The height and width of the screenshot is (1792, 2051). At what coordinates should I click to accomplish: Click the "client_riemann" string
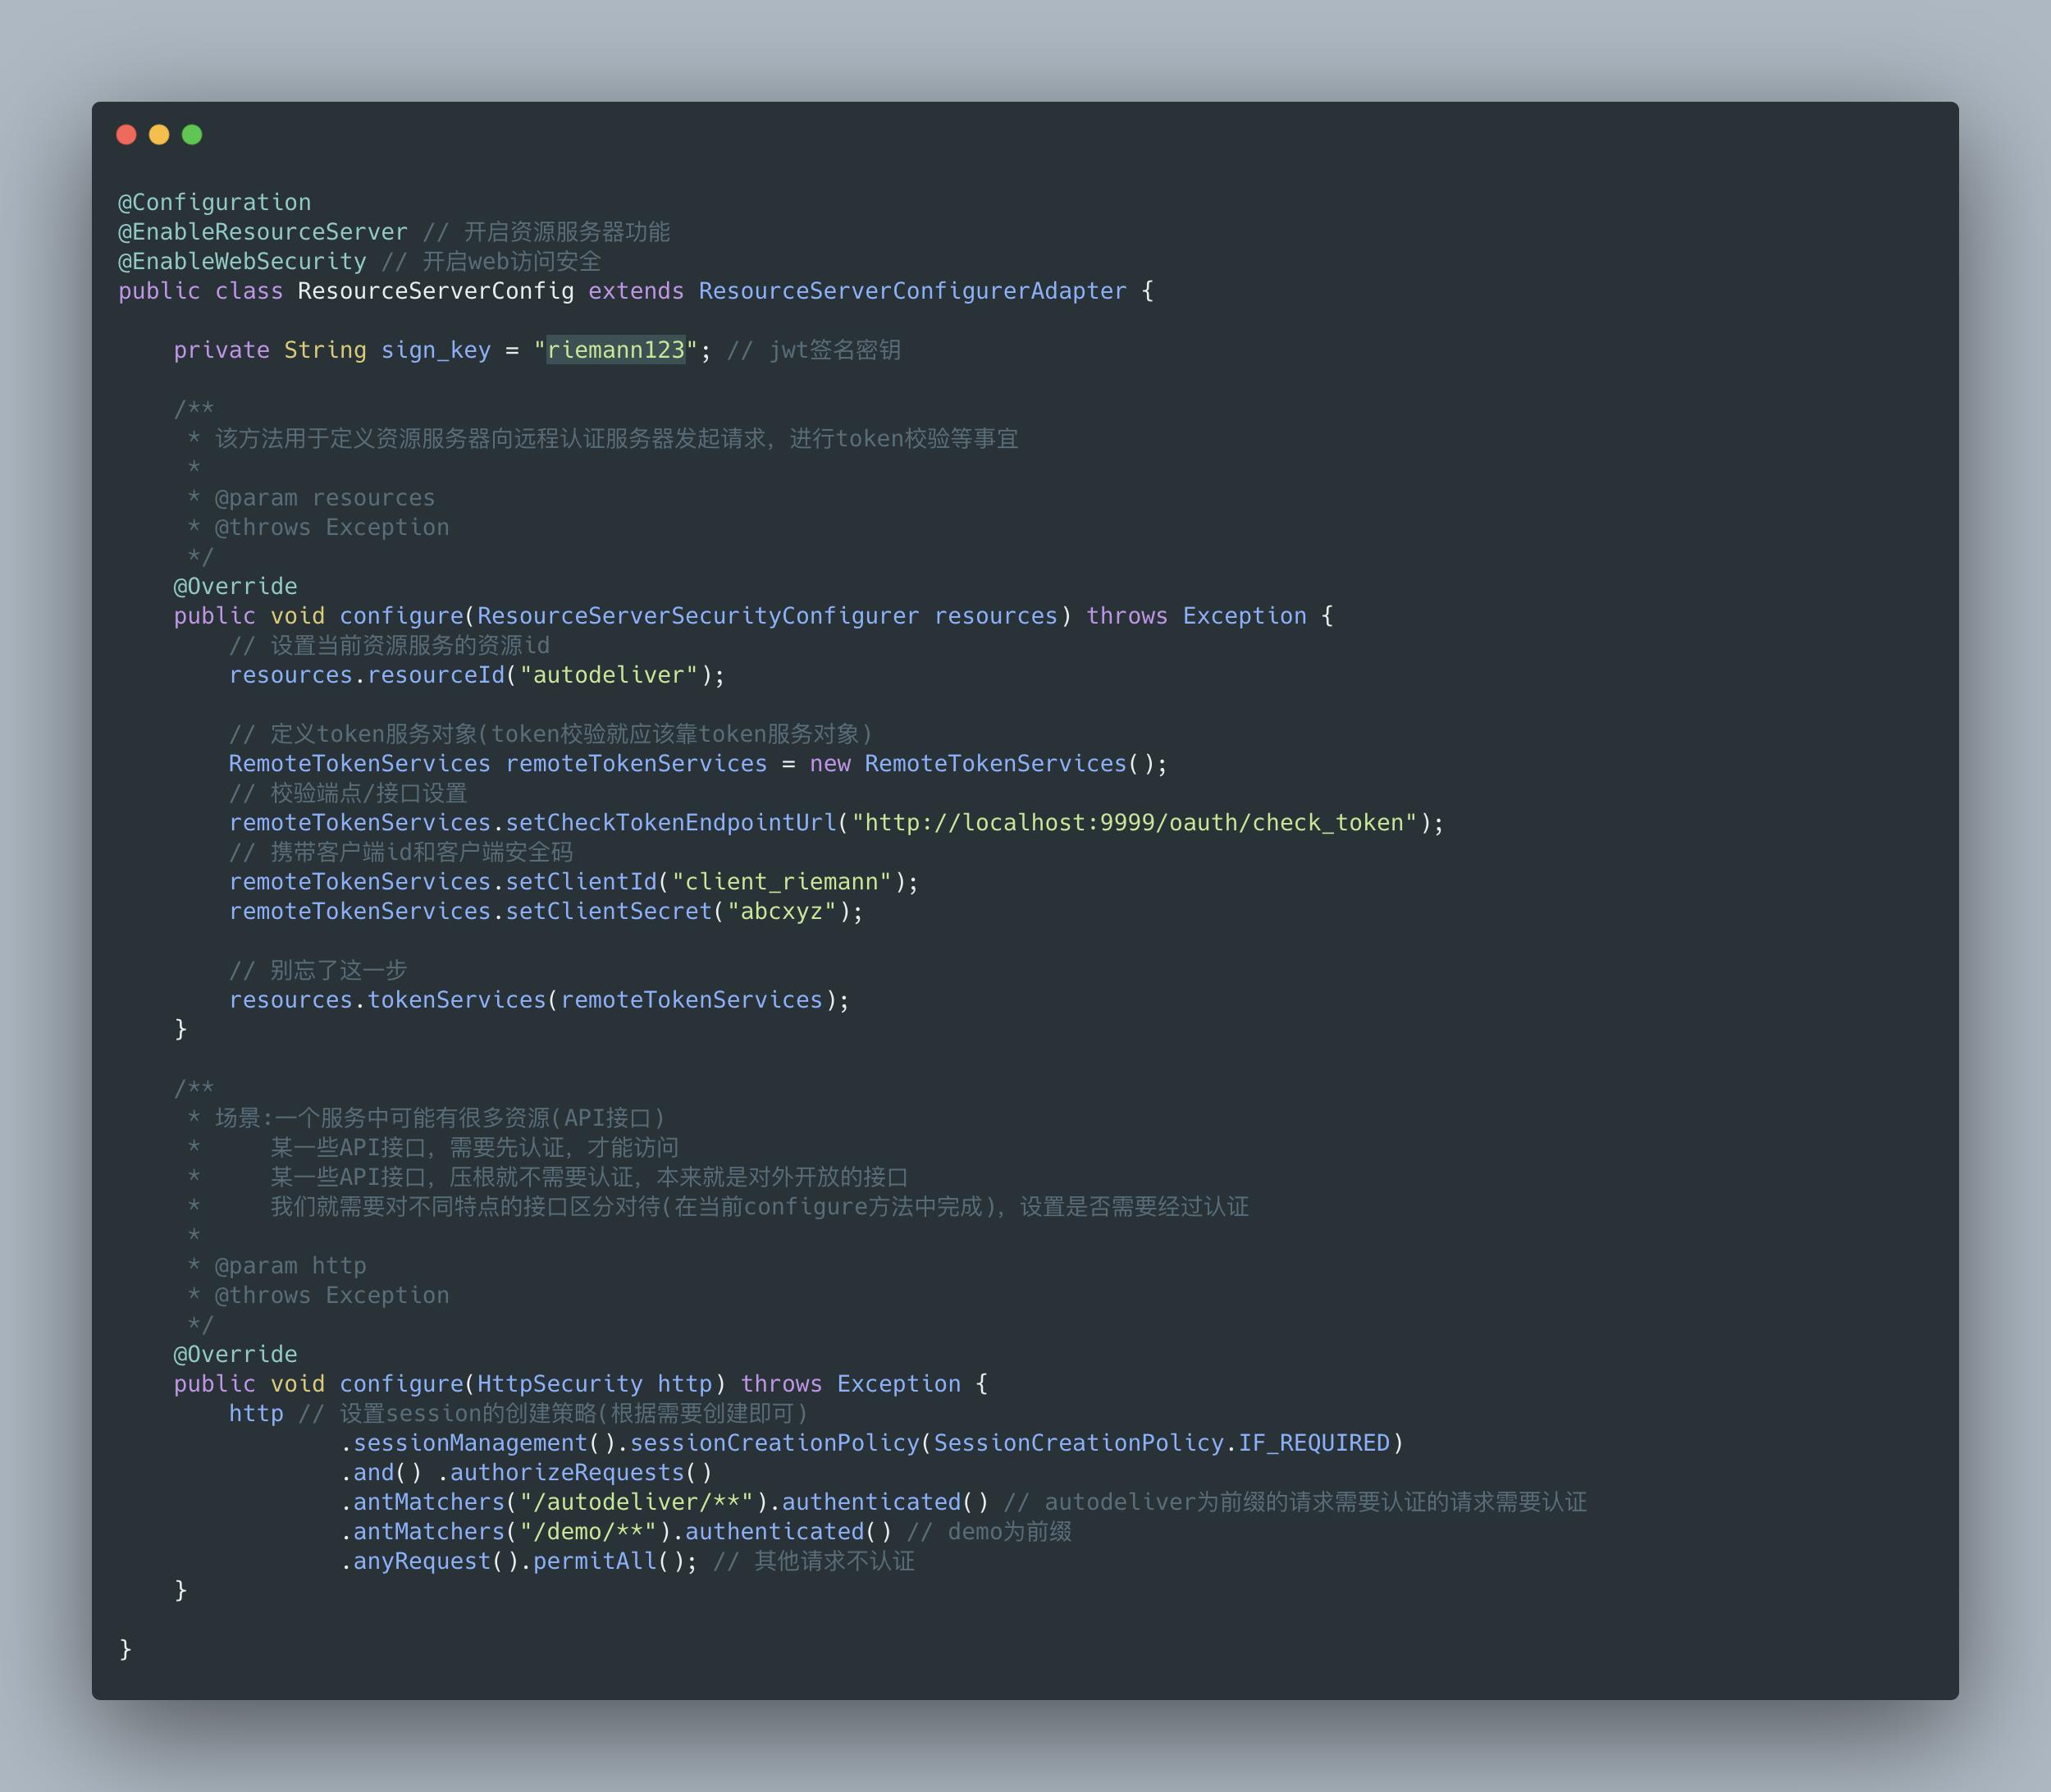pyautogui.click(x=781, y=882)
